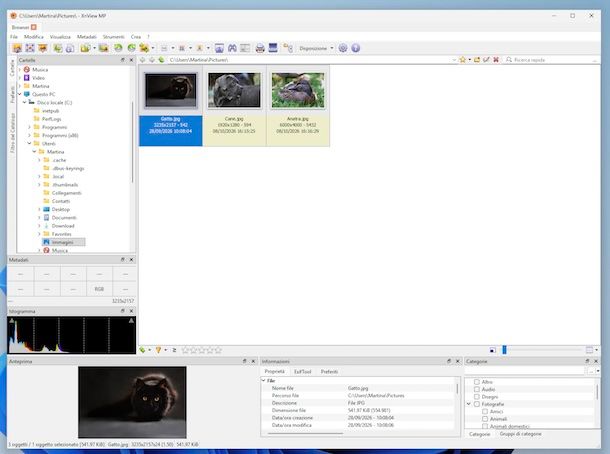Close the Informazioni panel
The height and width of the screenshot is (454, 610).
tap(458, 361)
